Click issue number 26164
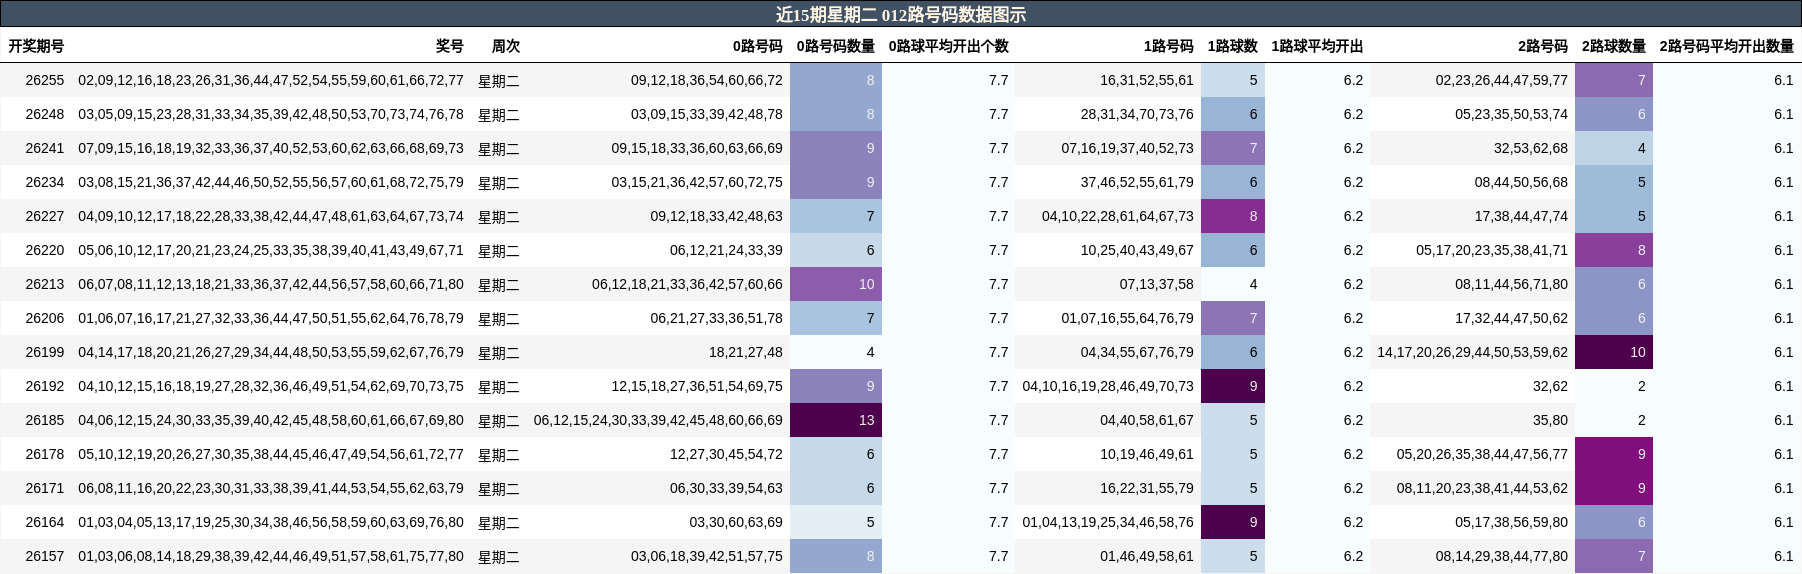Viewport: 1802px width, 574px height. click(44, 522)
